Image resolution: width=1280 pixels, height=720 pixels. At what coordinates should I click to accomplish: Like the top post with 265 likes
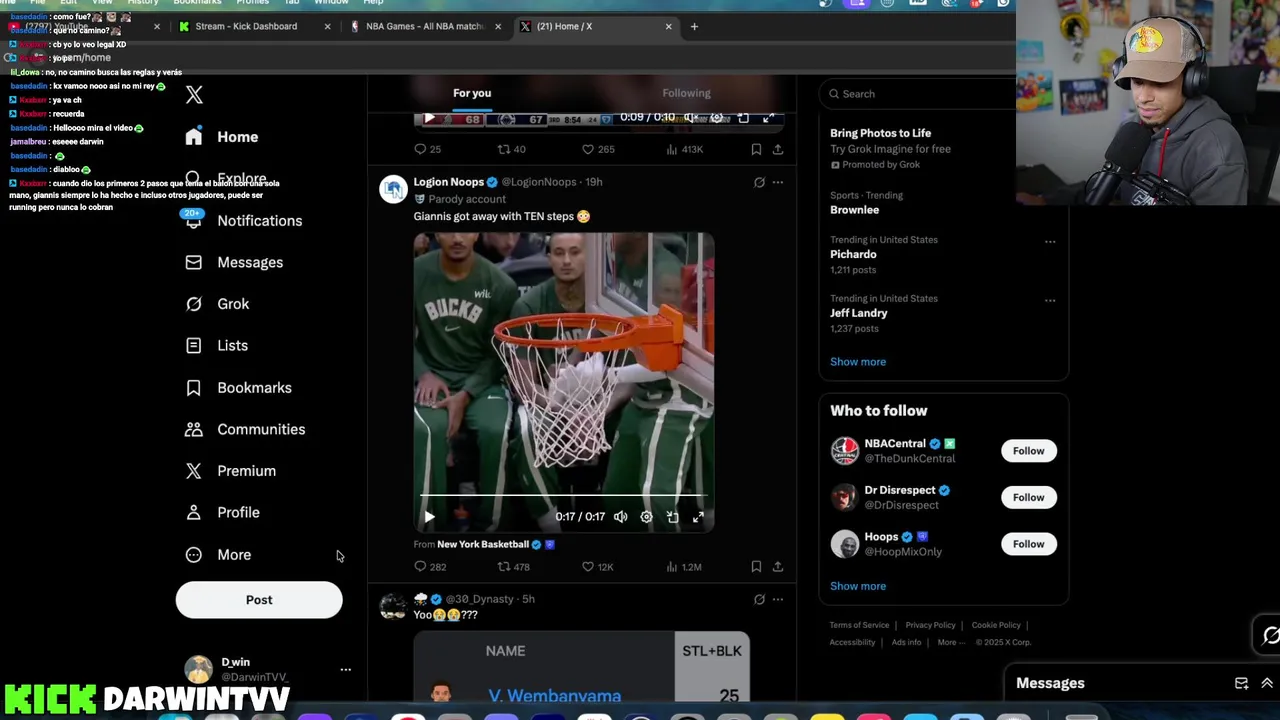click(597, 149)
